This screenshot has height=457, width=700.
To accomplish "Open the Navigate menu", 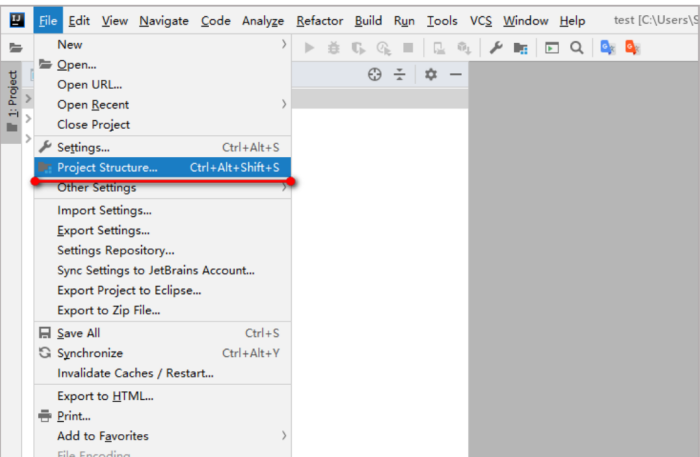I will (x=164, y=21).
